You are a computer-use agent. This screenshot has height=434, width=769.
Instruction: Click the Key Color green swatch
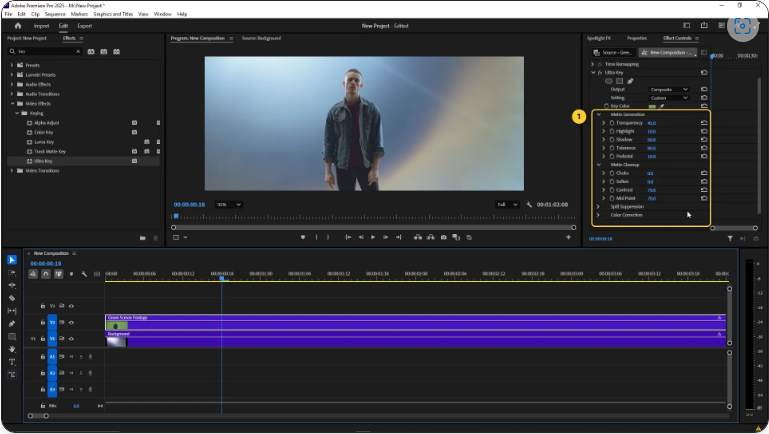[x=652, y=106]
